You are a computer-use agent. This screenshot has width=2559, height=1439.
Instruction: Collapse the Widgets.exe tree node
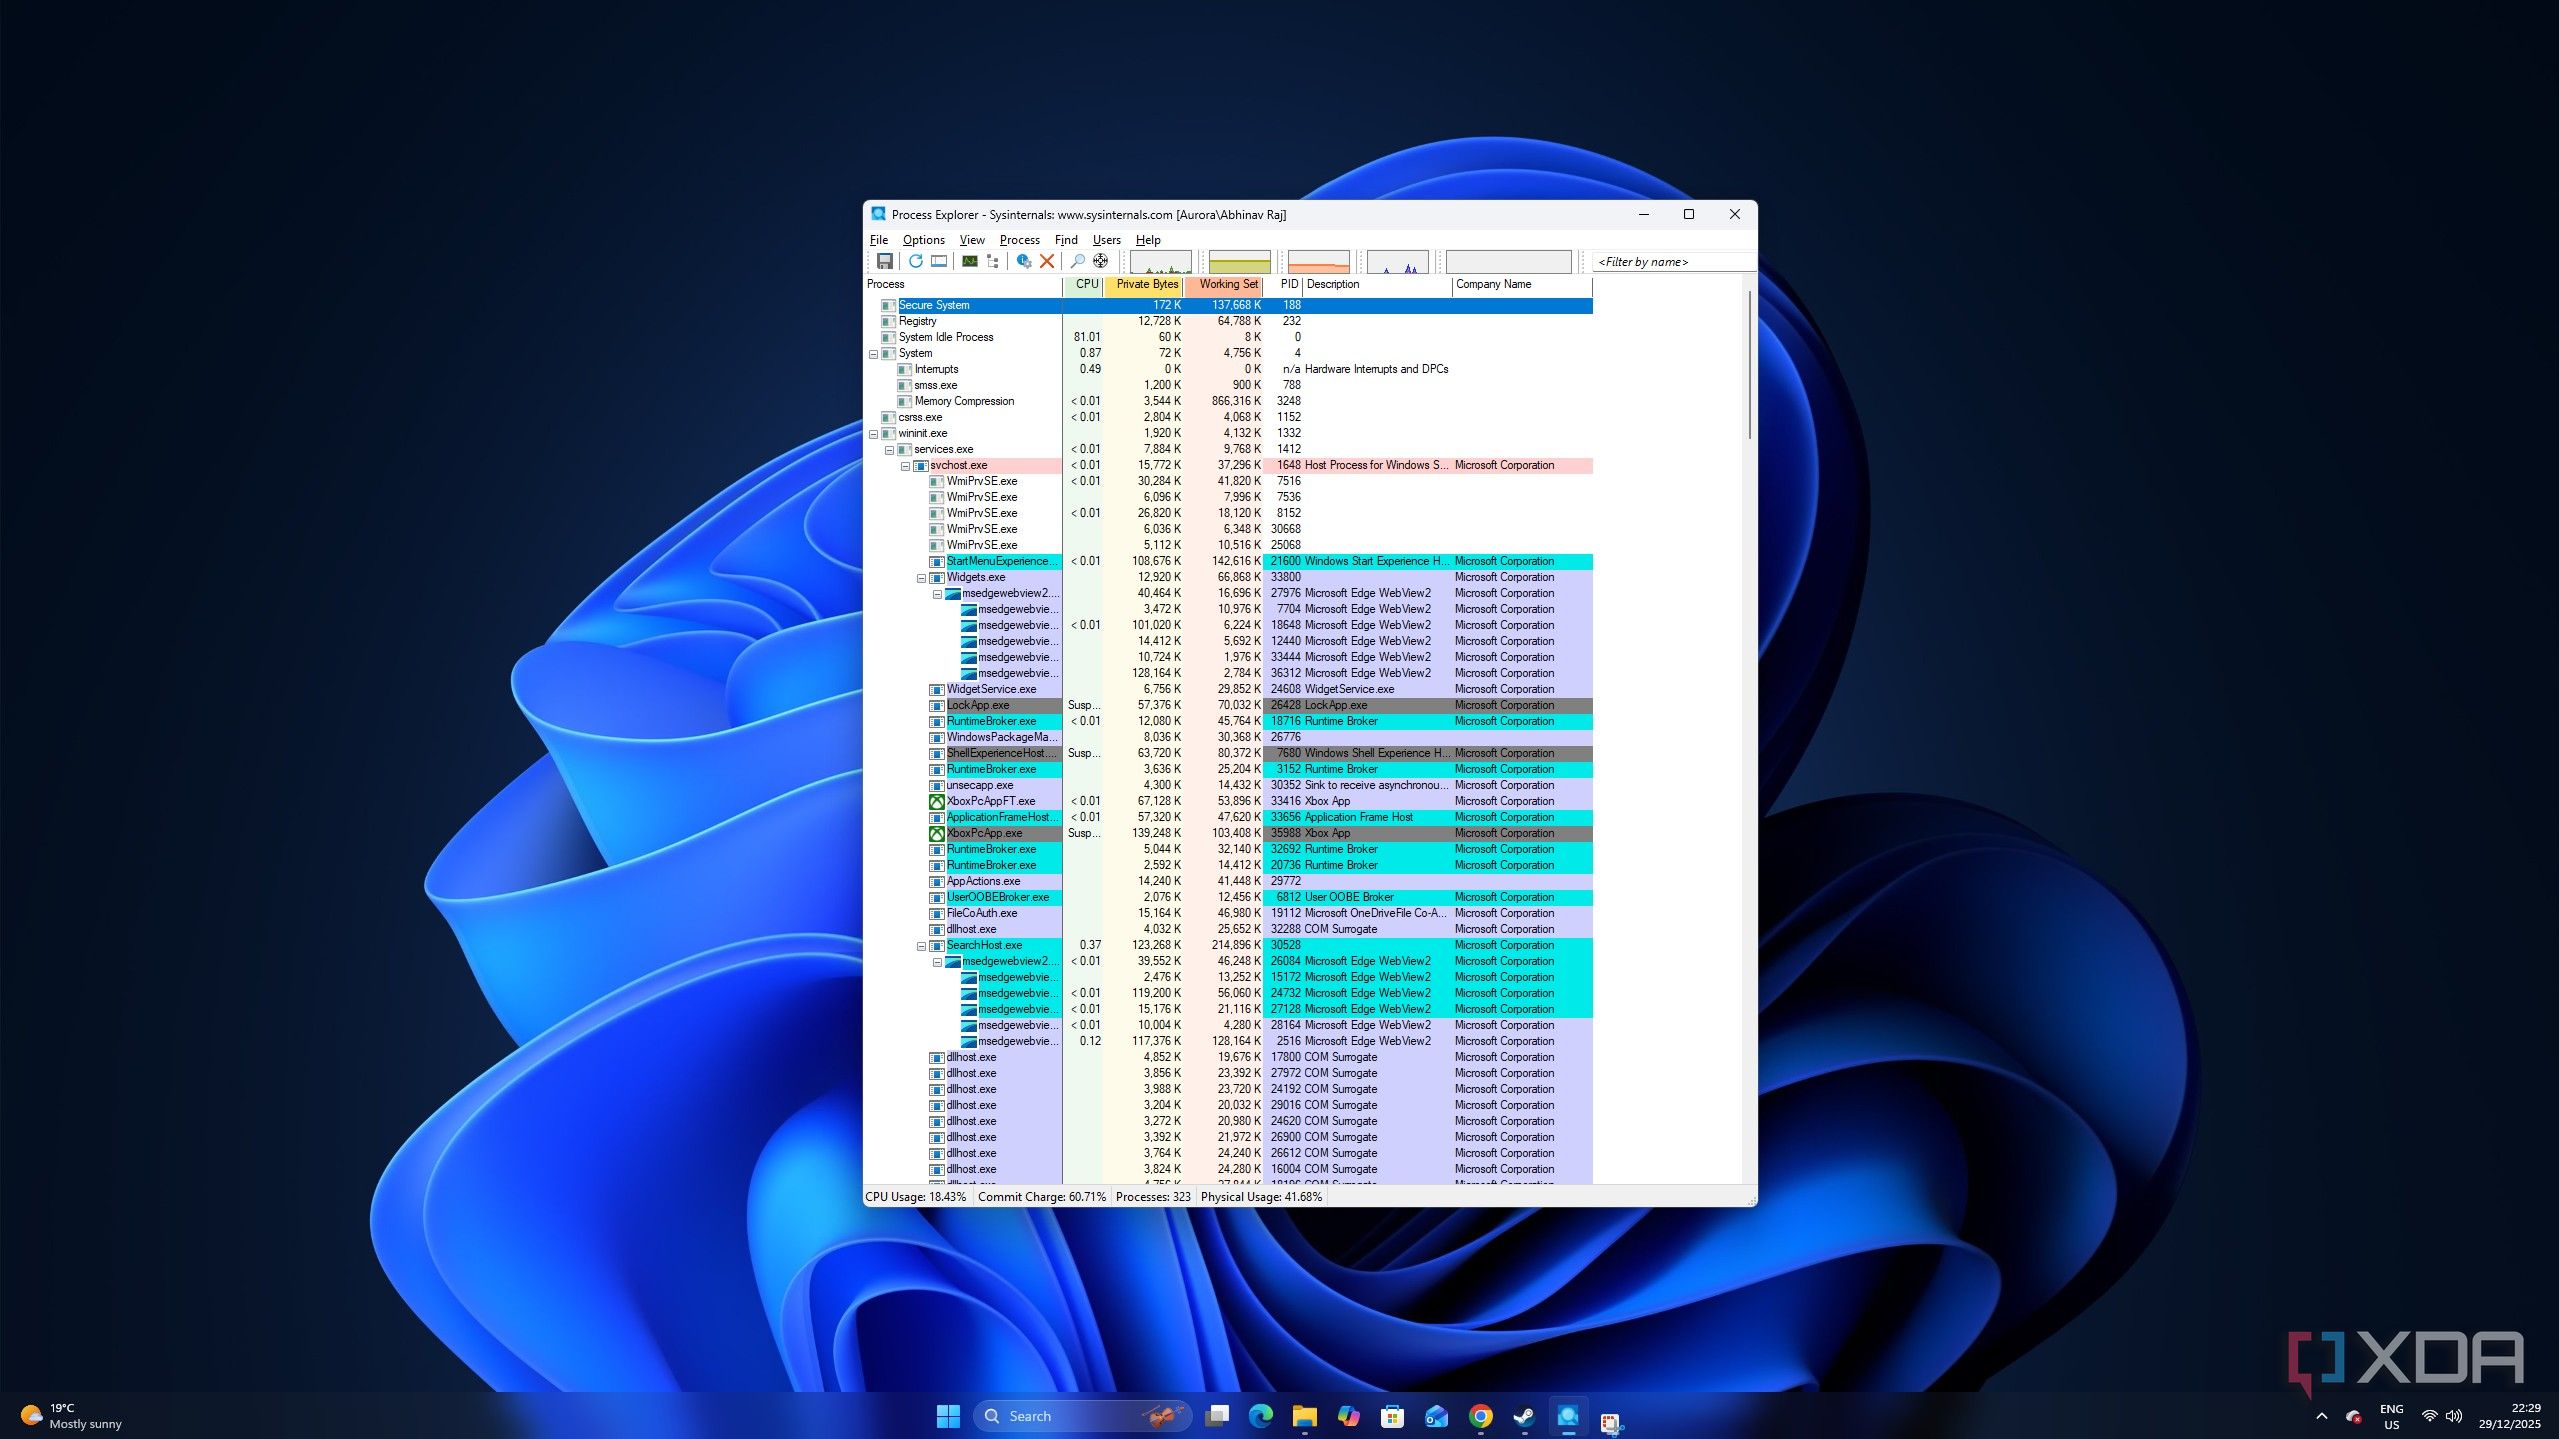pos(922,578)
